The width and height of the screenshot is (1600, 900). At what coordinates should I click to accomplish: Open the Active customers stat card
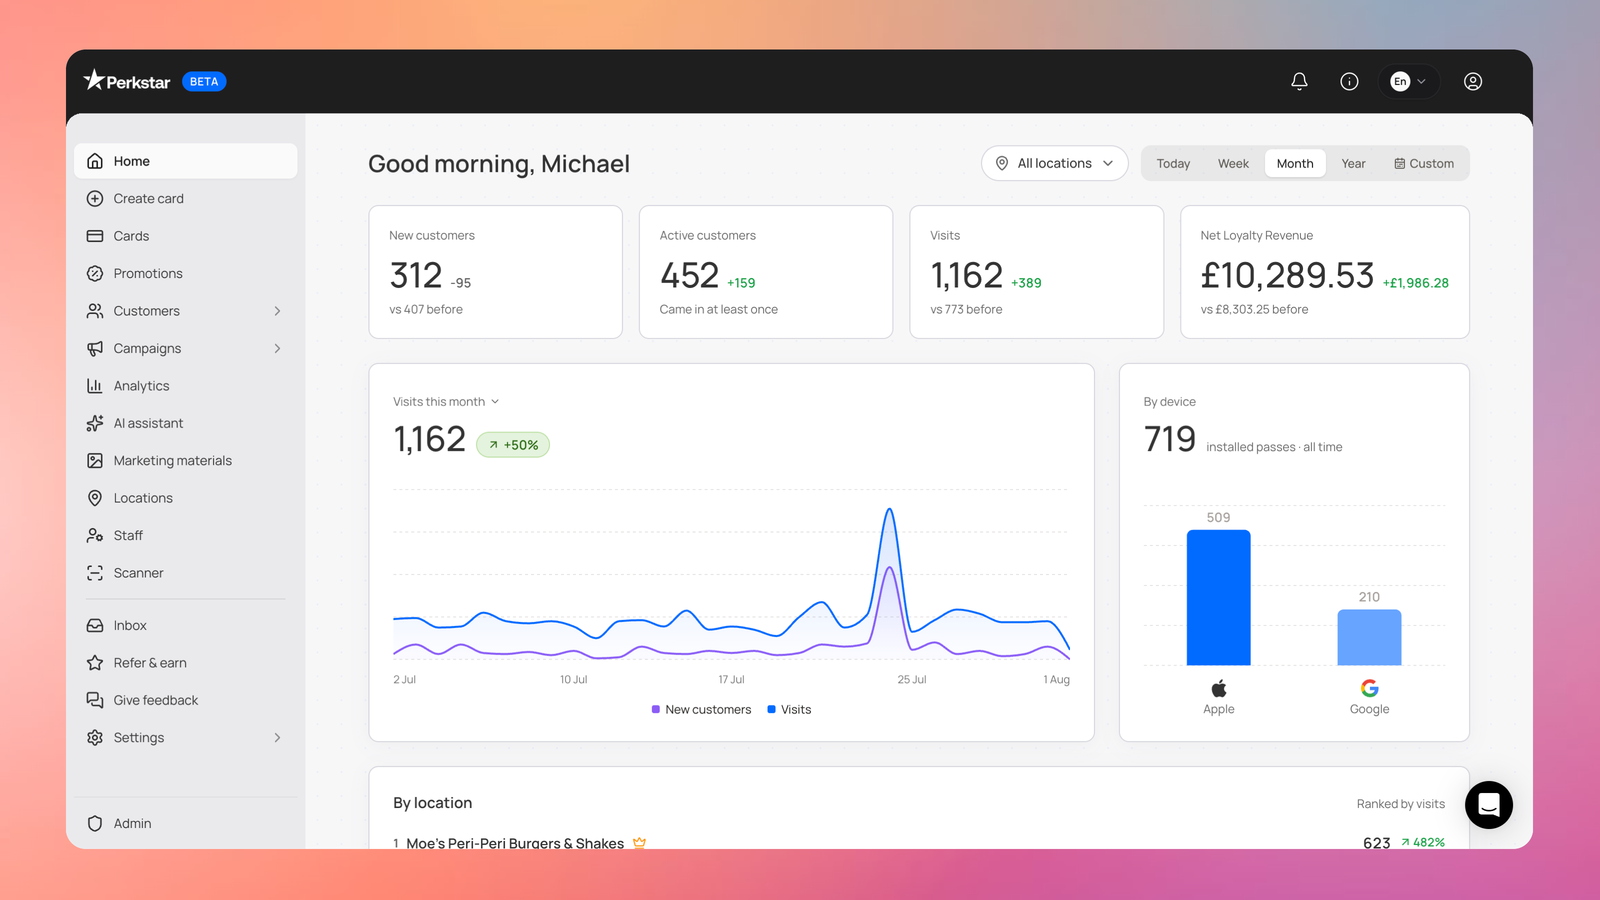tap(766, 272)
